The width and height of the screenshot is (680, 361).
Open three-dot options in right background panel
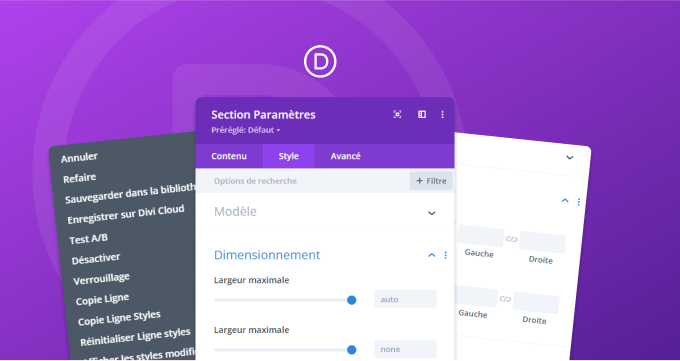[x=579, y=202]
